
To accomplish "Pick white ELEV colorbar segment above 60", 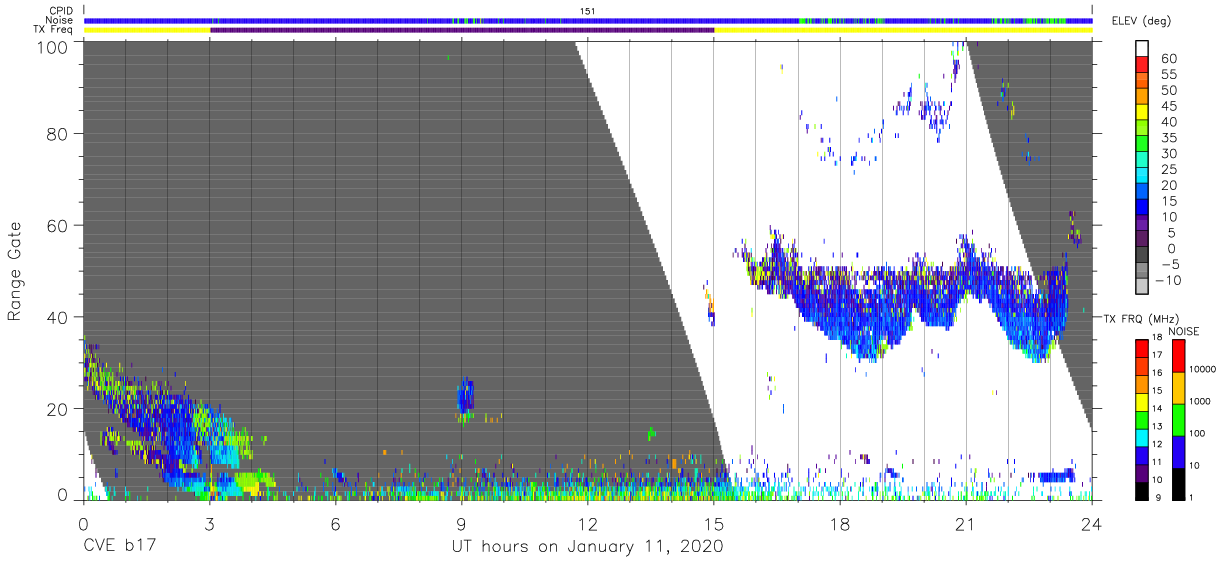I will tap(1142, 49).
